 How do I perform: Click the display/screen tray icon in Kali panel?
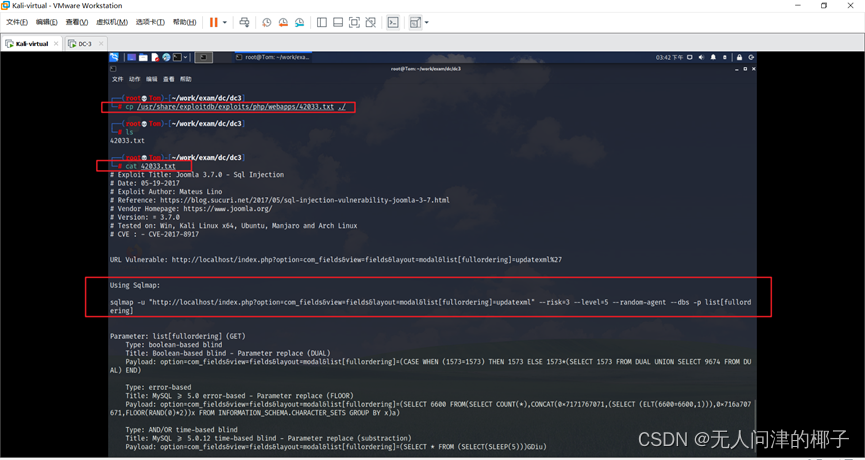(x=692, y=57)
